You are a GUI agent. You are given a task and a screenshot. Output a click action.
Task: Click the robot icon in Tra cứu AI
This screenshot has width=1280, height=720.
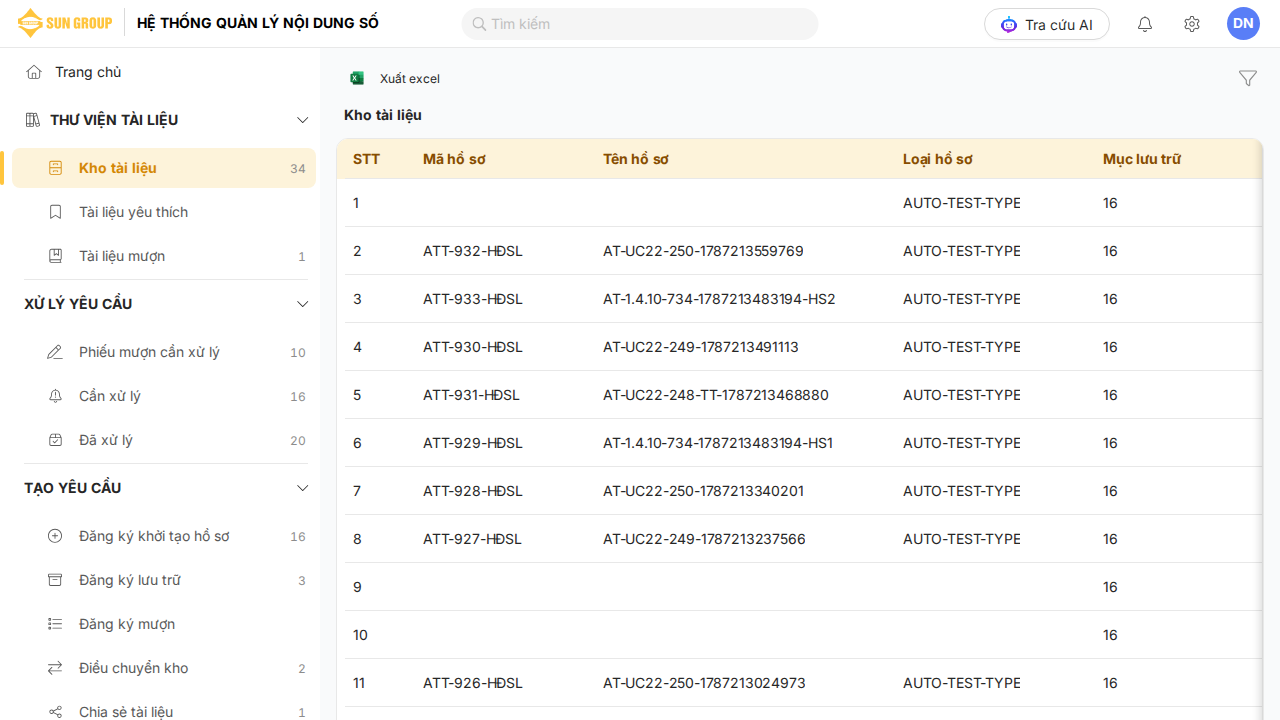point(1009,25)
